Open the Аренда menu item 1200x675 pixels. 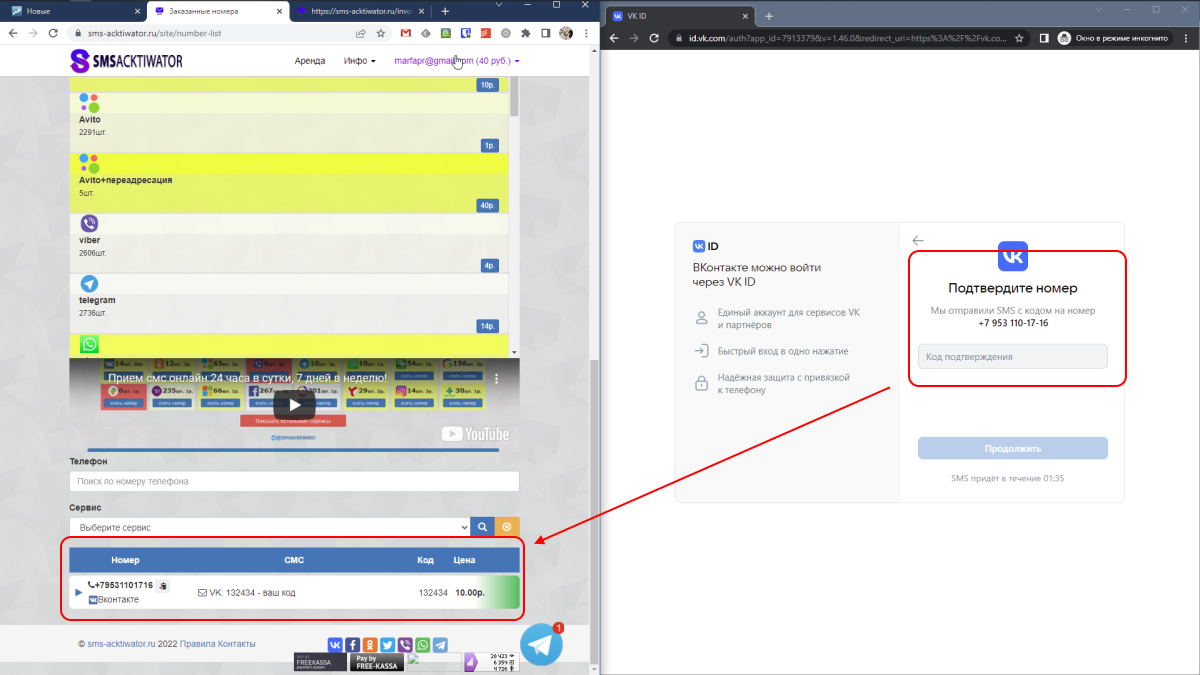click(x=310, y=61)
